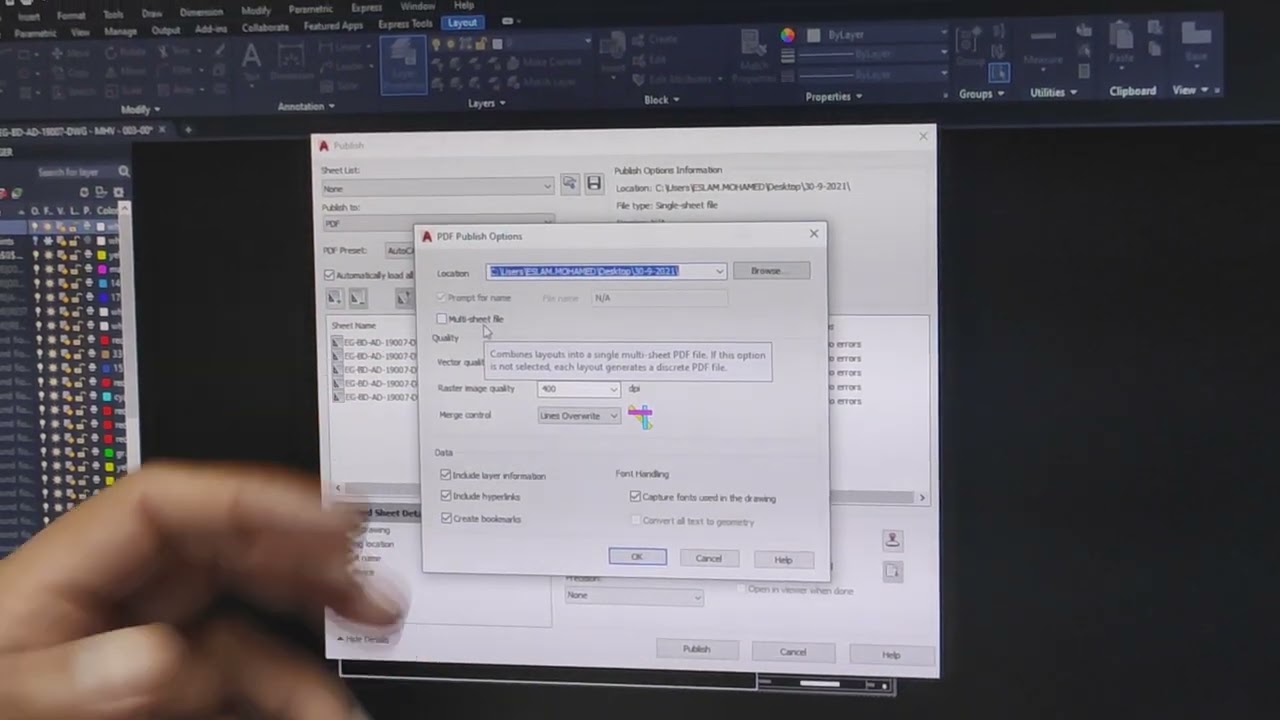The width and height of the screenshot is (1280, 720).
Task: Click the Save Sheet List floppy icon
Action: coord(594,183)
